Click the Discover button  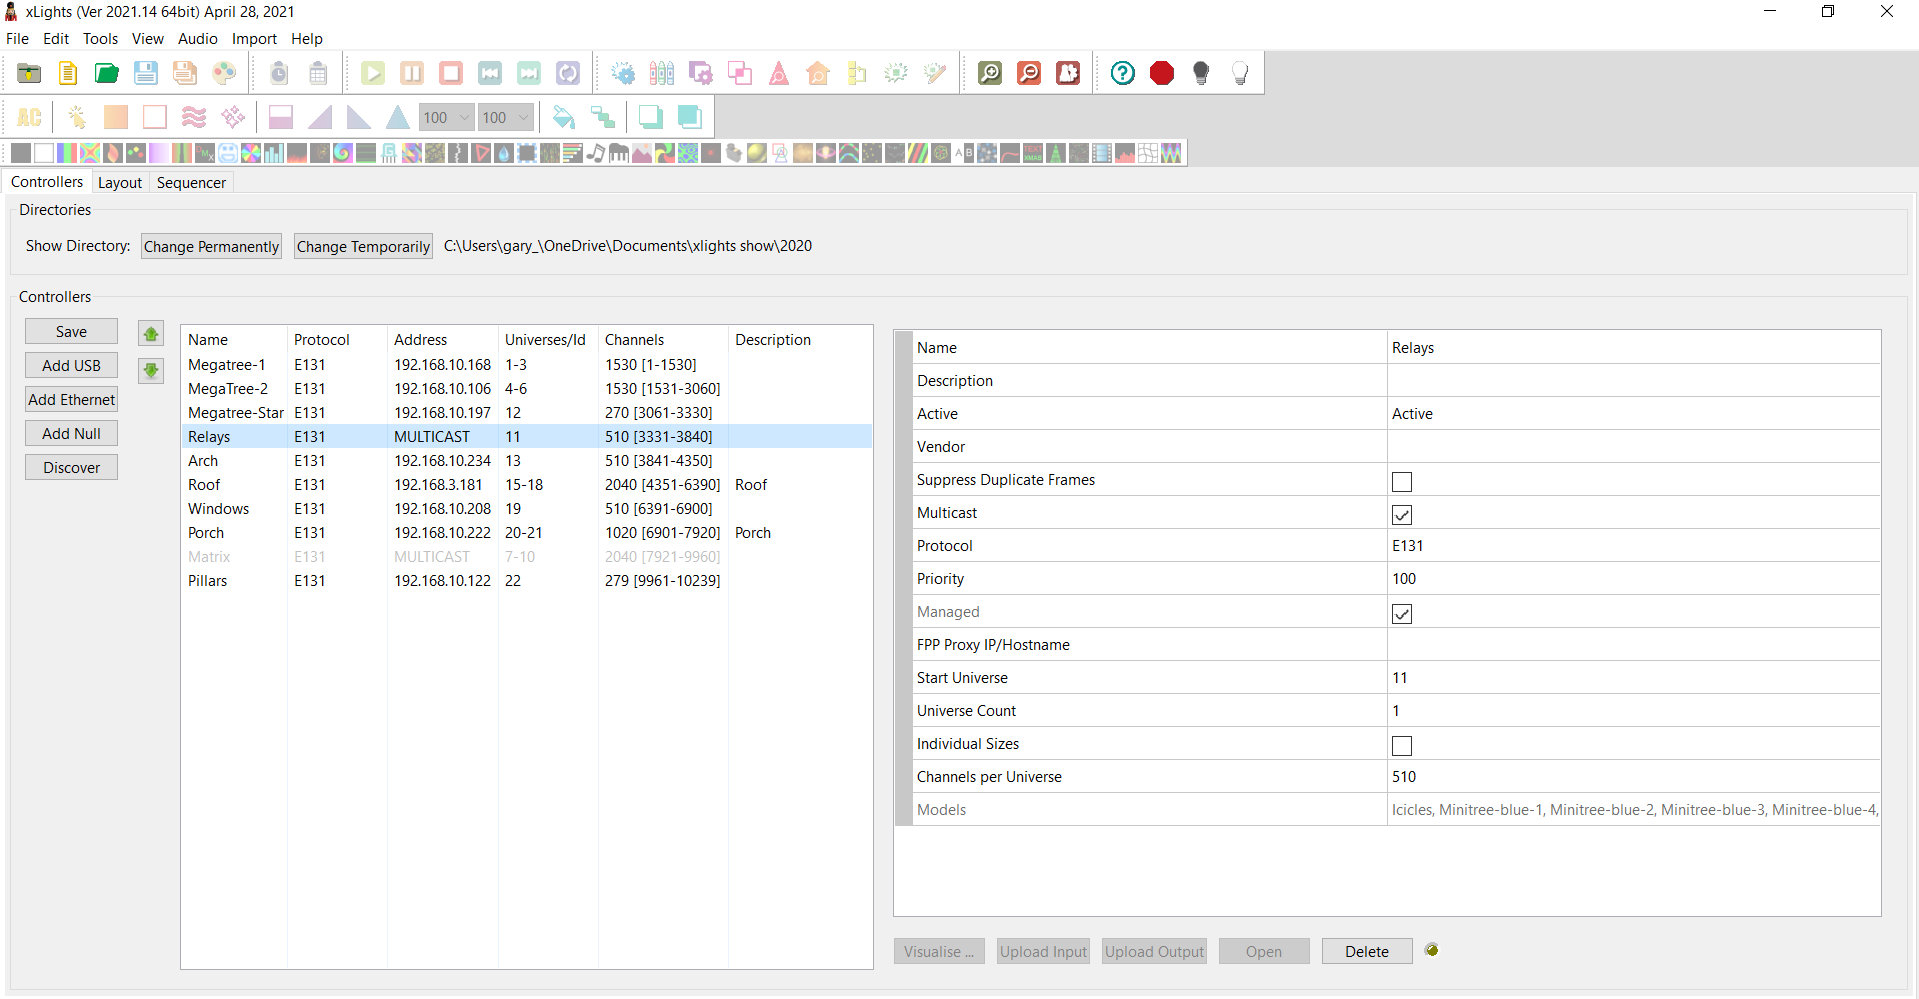click(71, 467)
